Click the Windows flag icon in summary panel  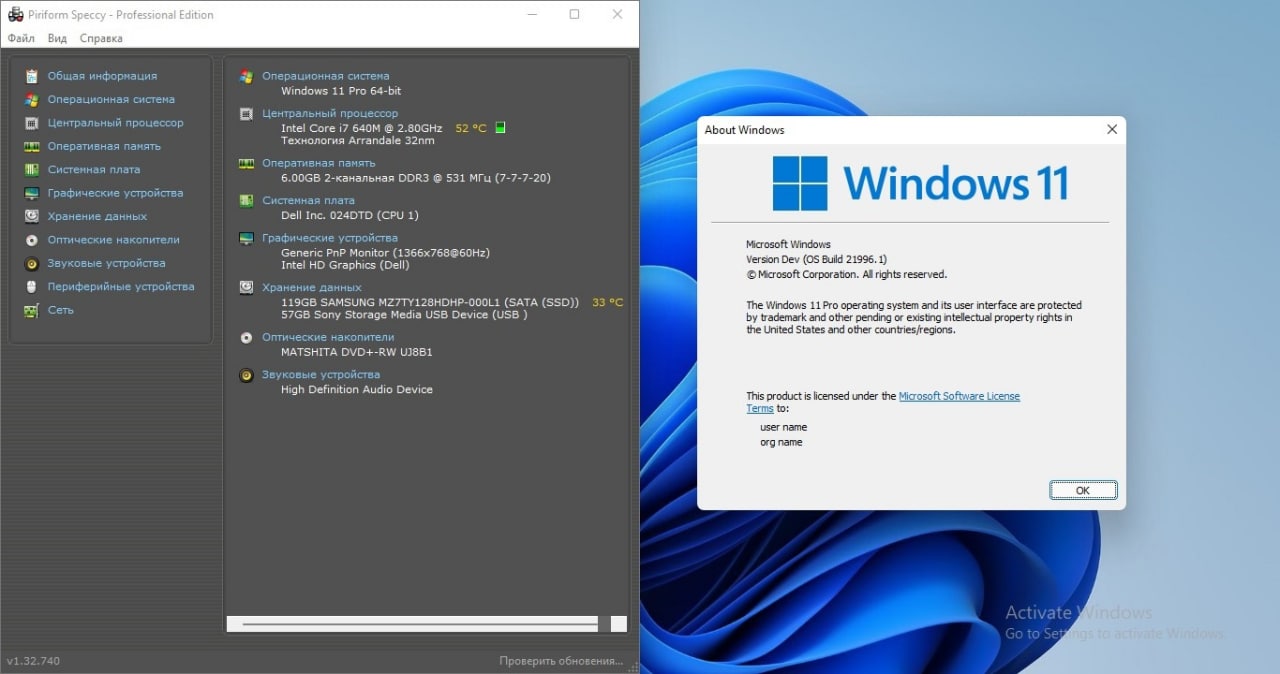point(246,76)
